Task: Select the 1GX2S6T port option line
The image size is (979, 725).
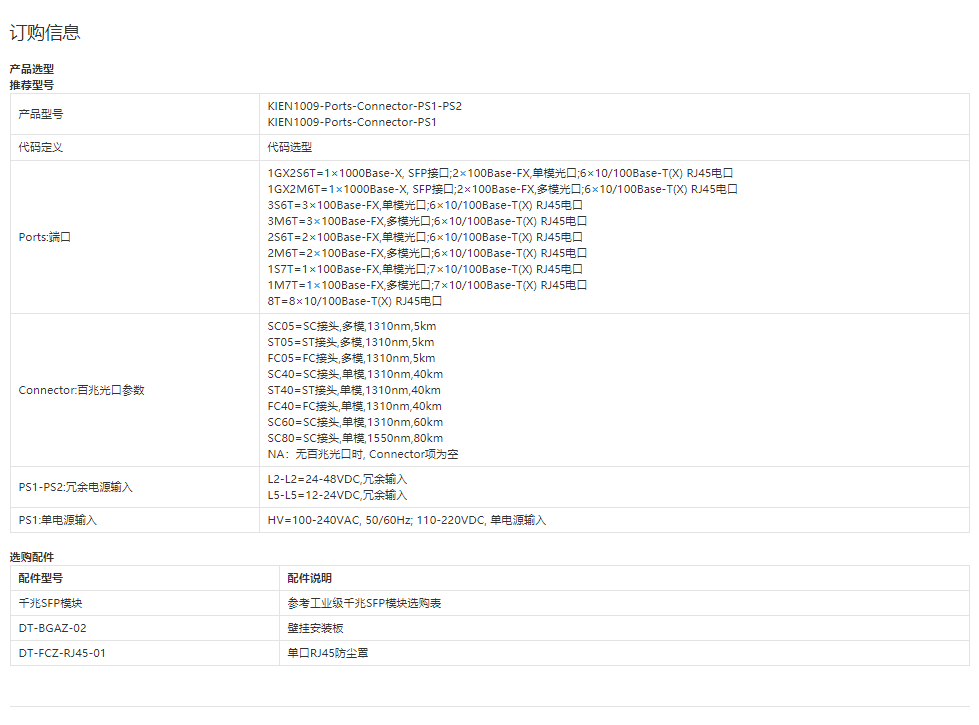Action: click(500, 173)
